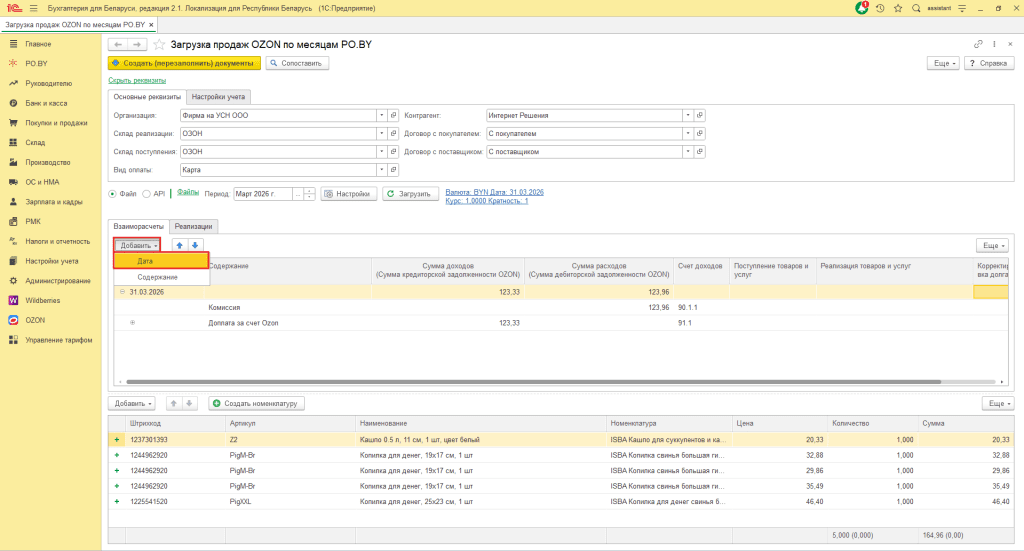Open Добавить dropdown above products table

(132, 403)
